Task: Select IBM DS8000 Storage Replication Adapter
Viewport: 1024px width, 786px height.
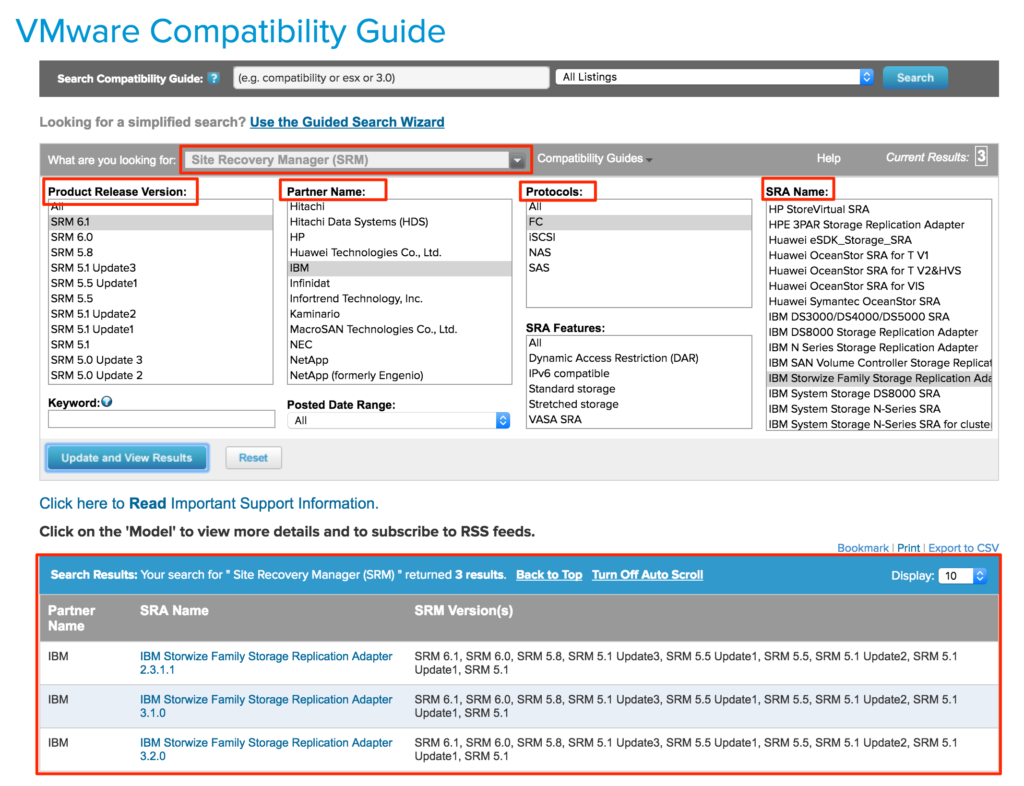Action: 879,332
